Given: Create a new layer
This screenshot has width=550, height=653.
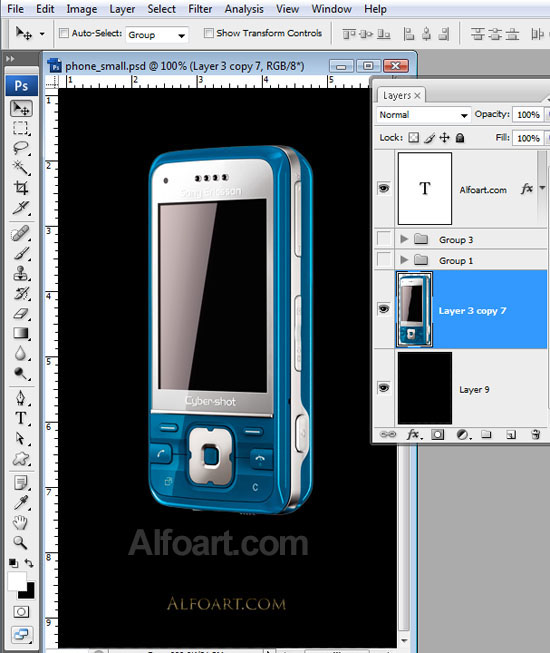Looking at the screenshot, I should coord(511,435).
